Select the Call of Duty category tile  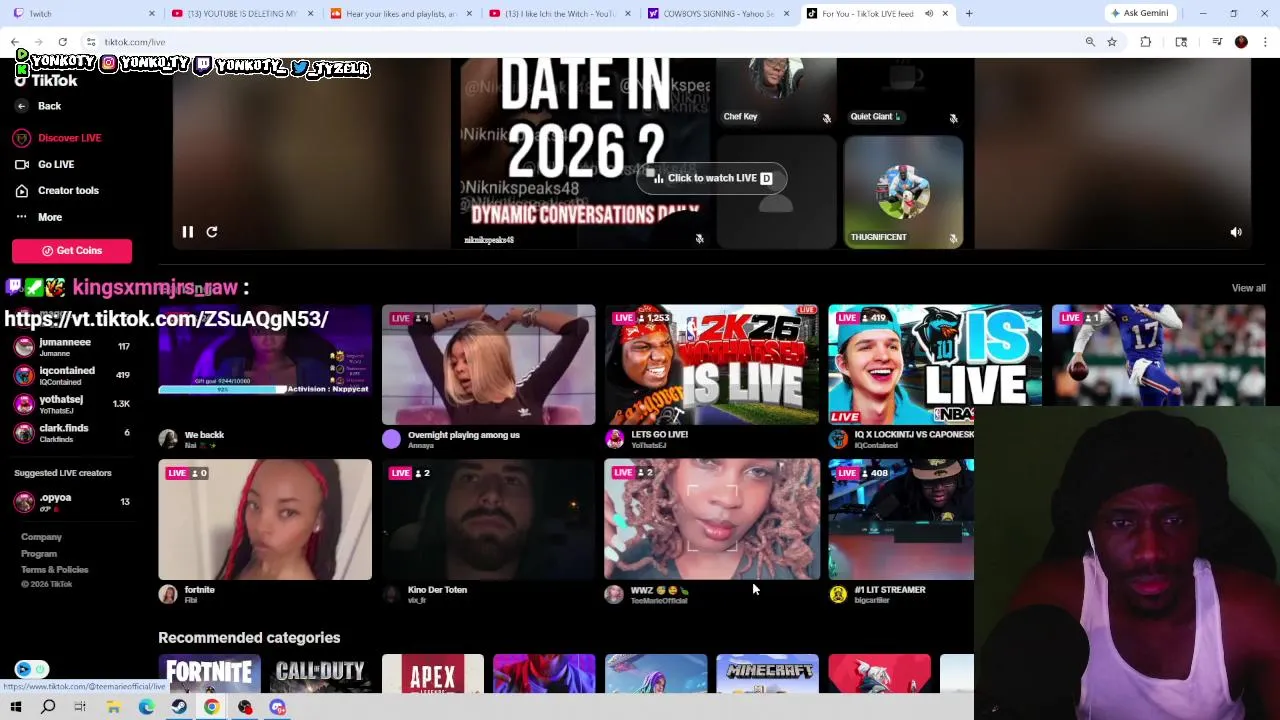(x=320, y=673)
